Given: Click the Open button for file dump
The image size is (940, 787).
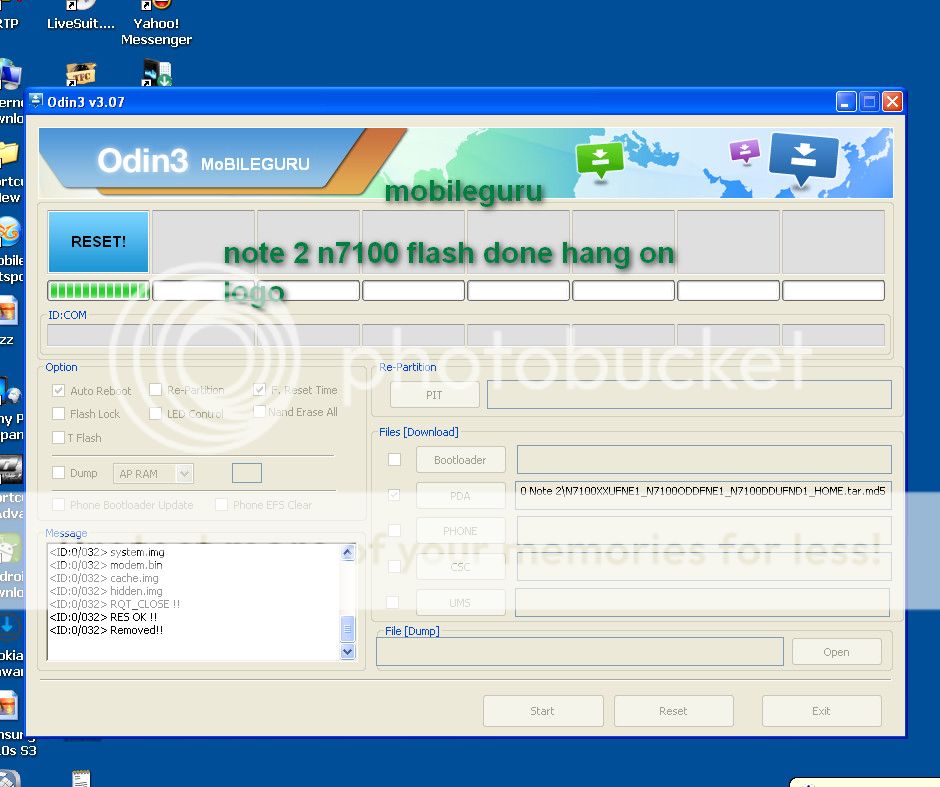Looking at the screenshot, I should point(836,652).
